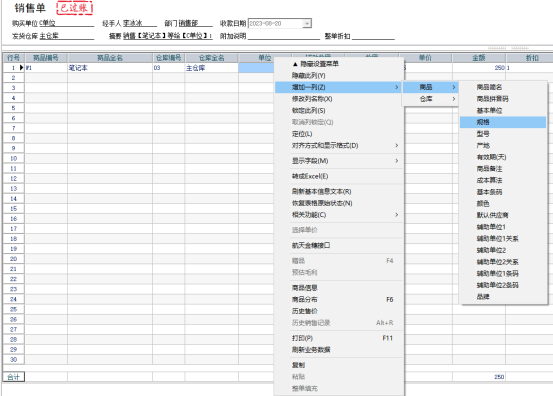This screenshot has width=553, height=396.
Task: Click the 商品全名 column header
Action: pos(110,58)
